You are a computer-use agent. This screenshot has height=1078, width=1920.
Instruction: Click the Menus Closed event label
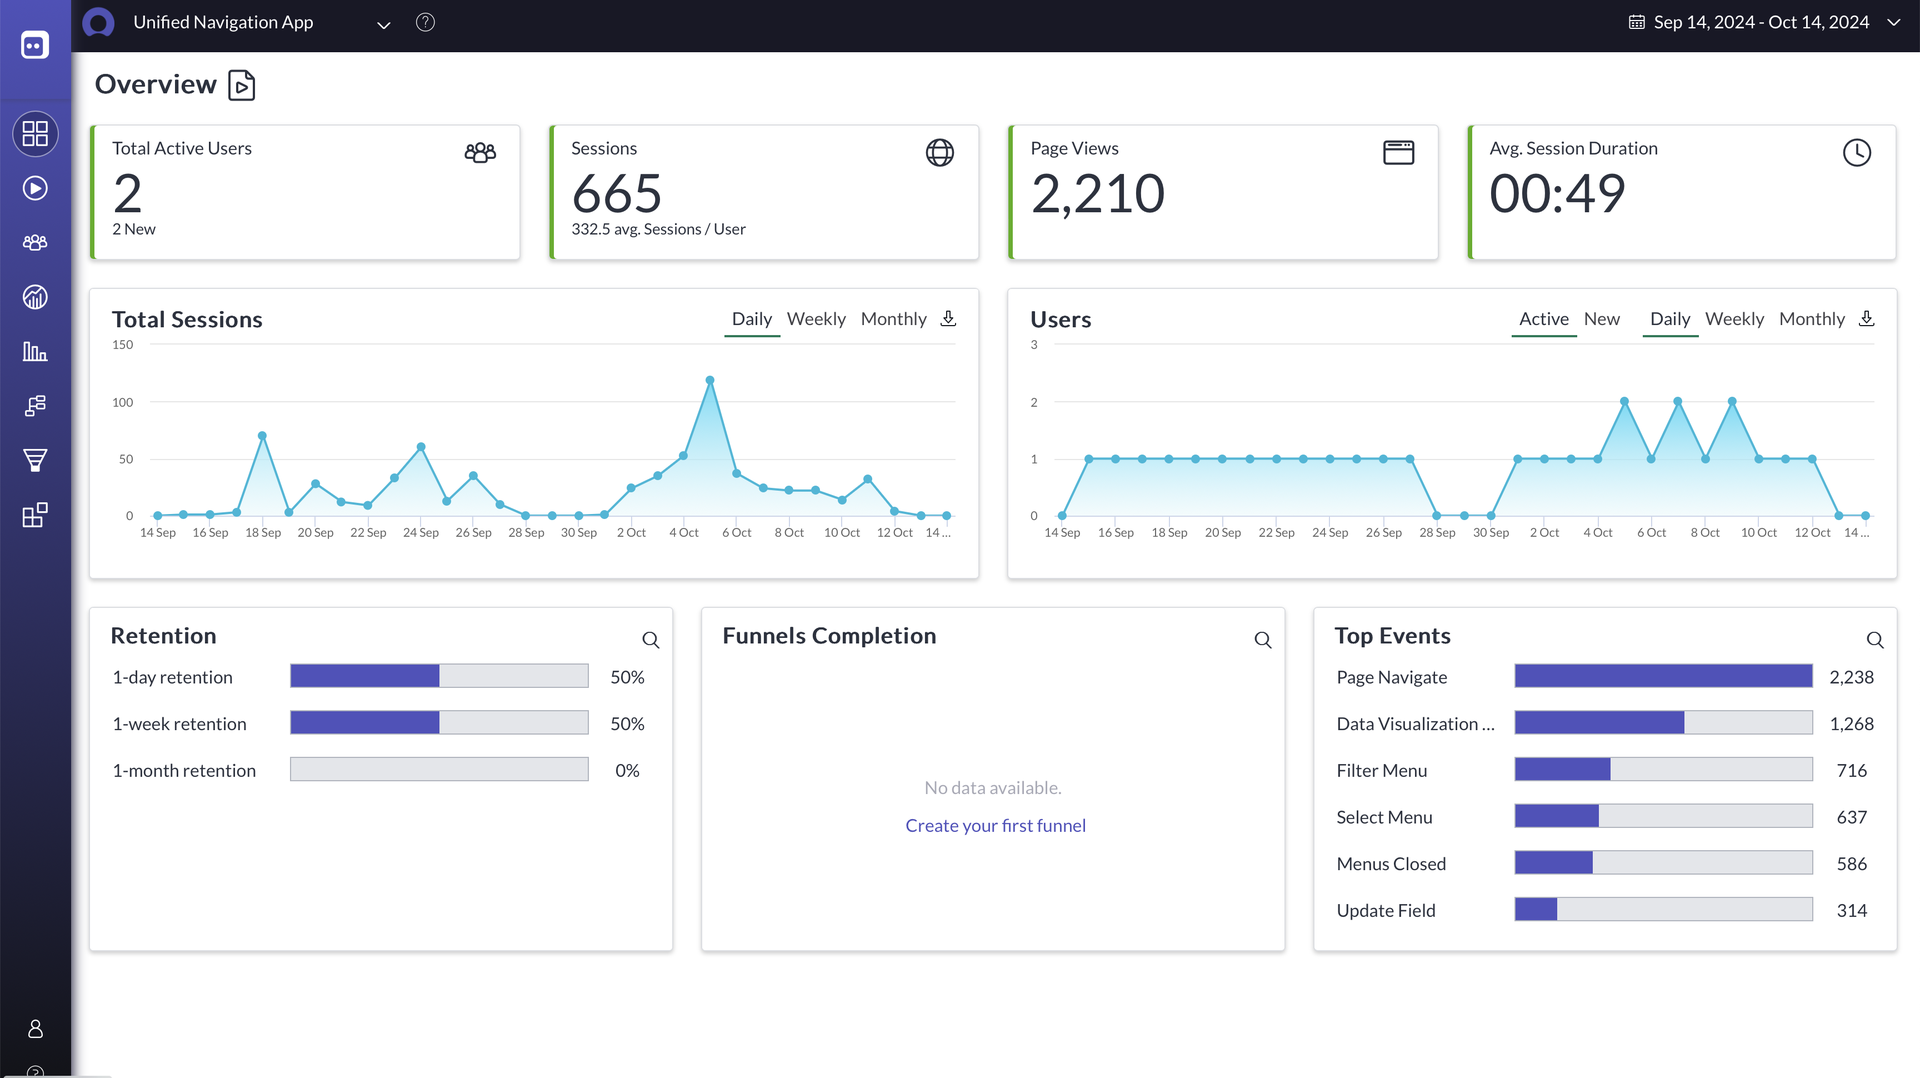pos(1391,864)
